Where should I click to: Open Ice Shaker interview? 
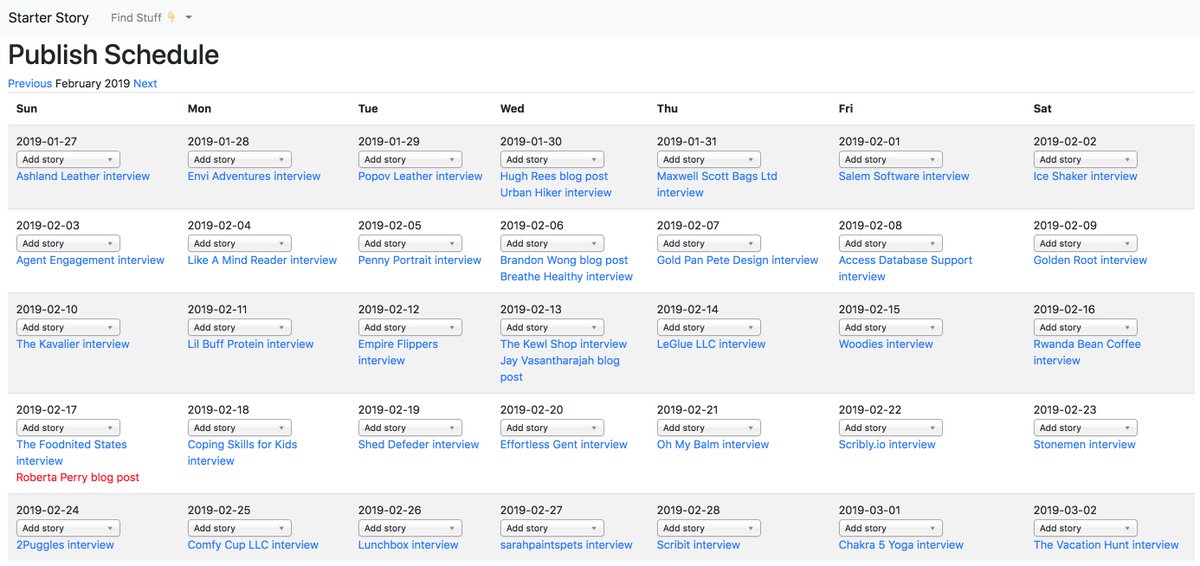(x=1085, y=176)
